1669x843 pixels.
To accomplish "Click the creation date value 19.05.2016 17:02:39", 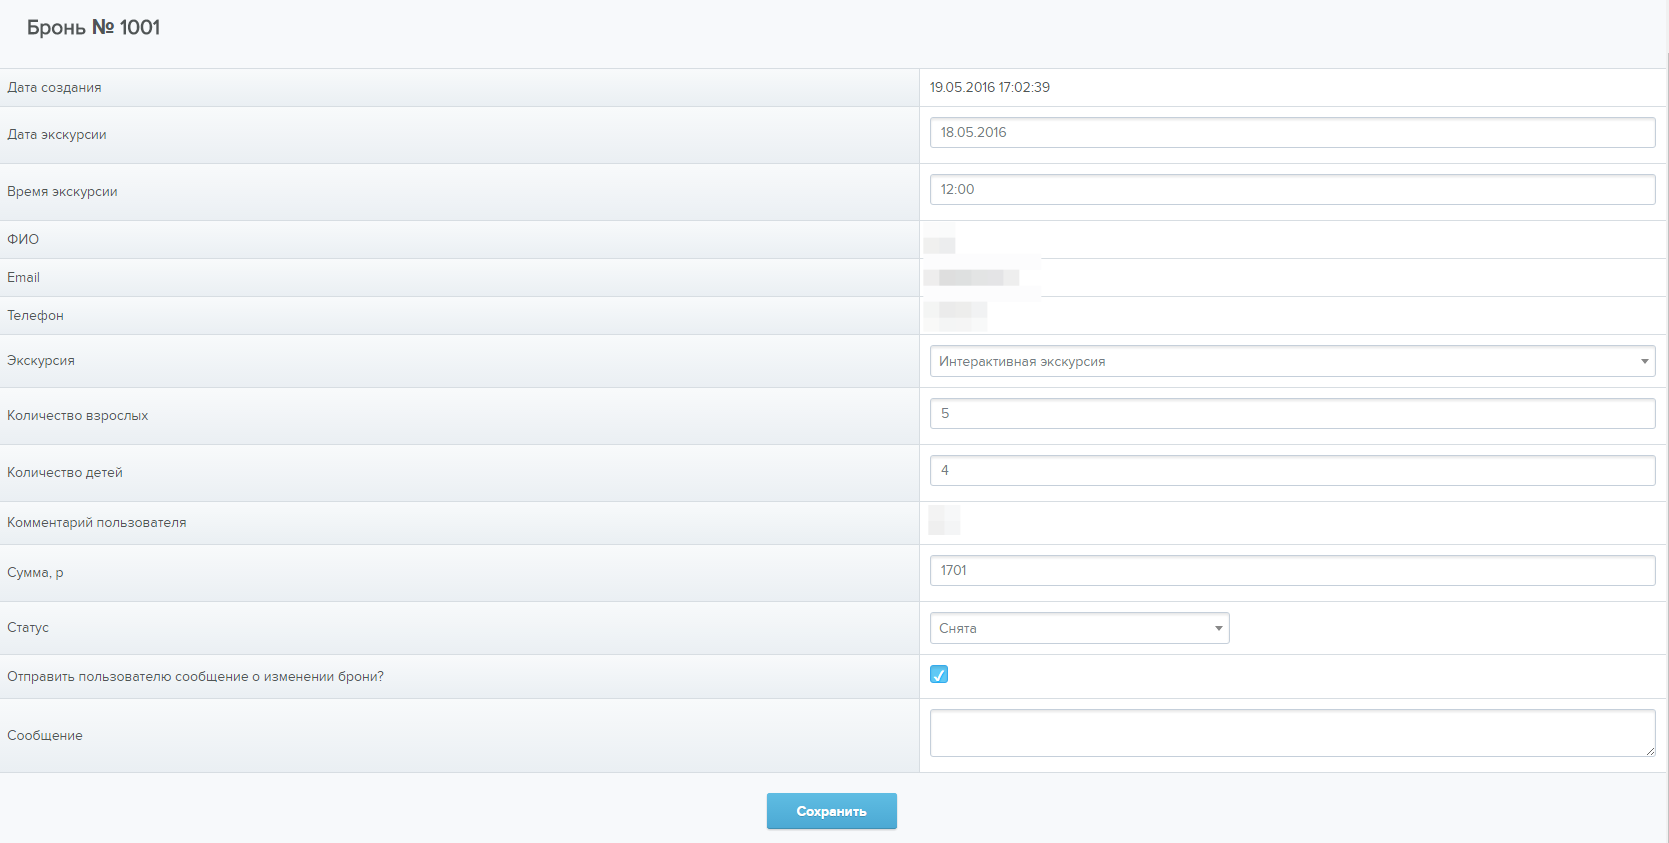I will click(989, 88).
